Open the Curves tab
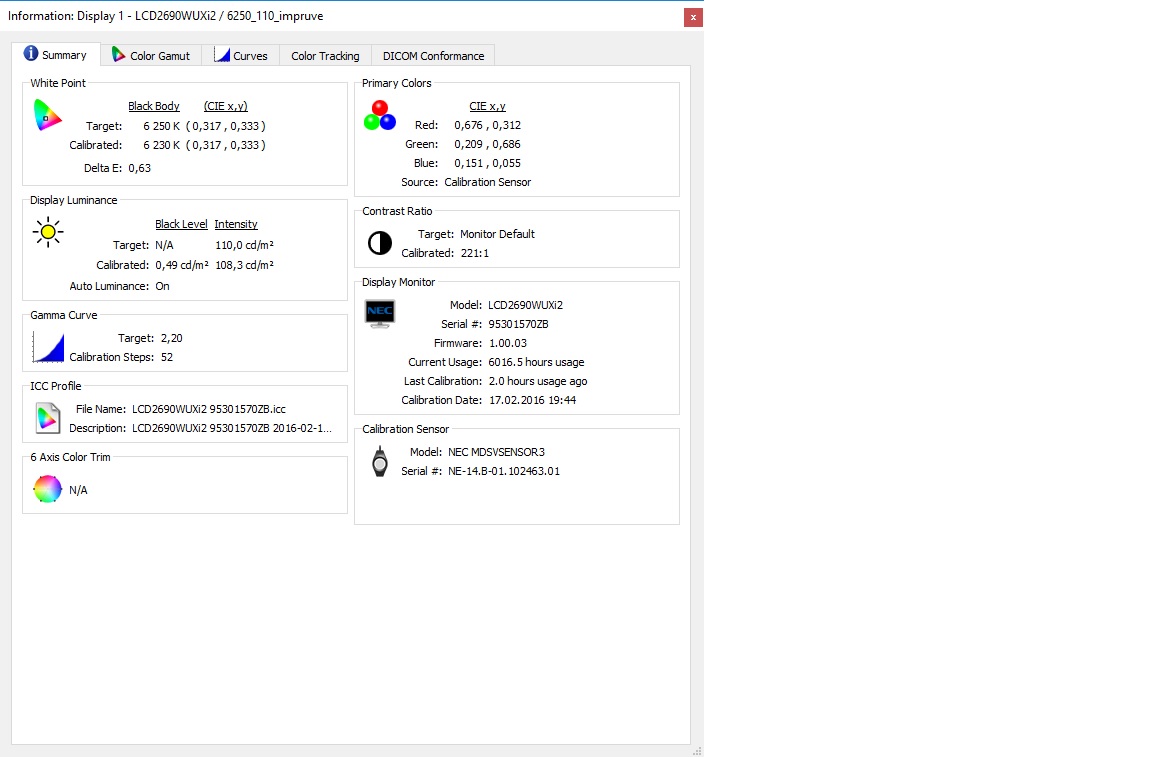Image resolution: width=1152 pixels, height=757 pixels. tap(241, 56)
